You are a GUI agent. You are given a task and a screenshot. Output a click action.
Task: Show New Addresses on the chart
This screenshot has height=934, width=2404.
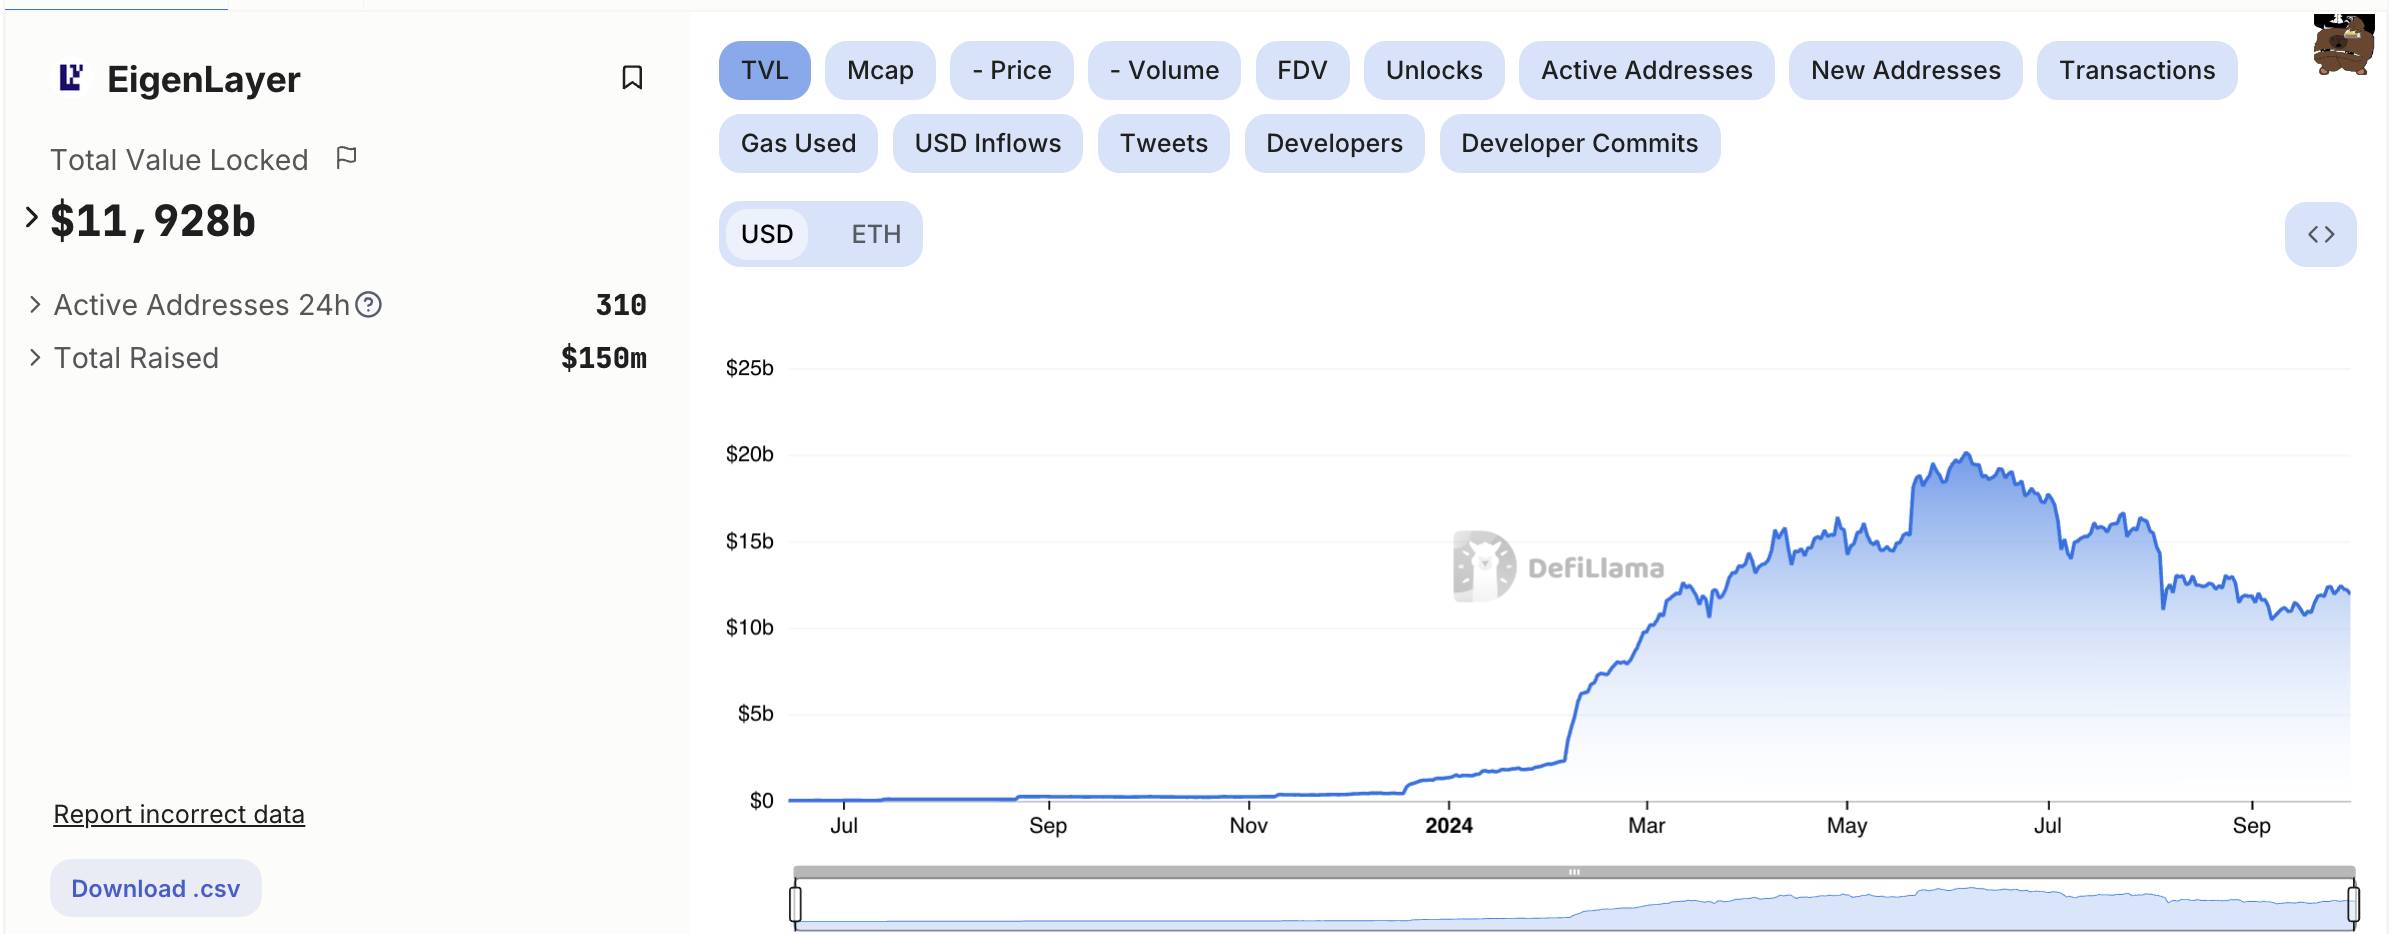coord(1905,70)
